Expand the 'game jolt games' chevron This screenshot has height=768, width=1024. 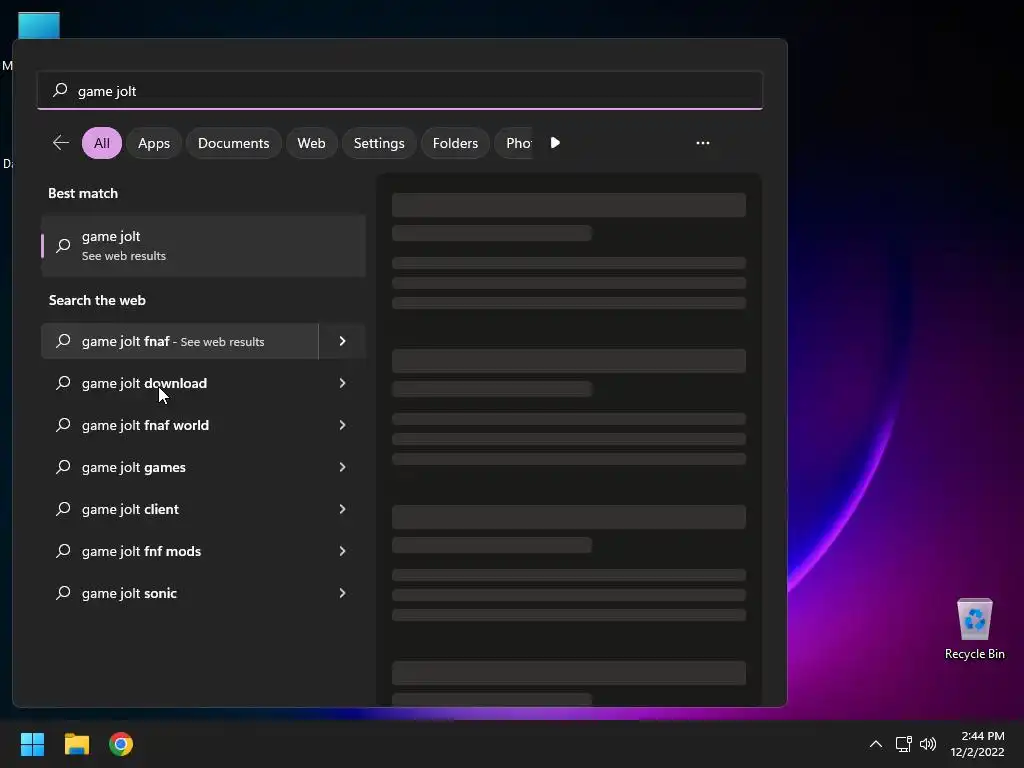coord(342,467)
